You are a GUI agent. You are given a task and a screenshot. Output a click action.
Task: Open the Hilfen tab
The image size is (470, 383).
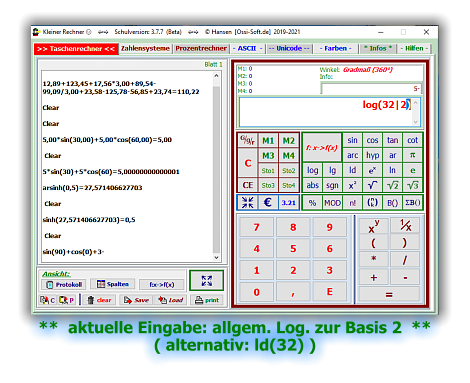point(414,48)
